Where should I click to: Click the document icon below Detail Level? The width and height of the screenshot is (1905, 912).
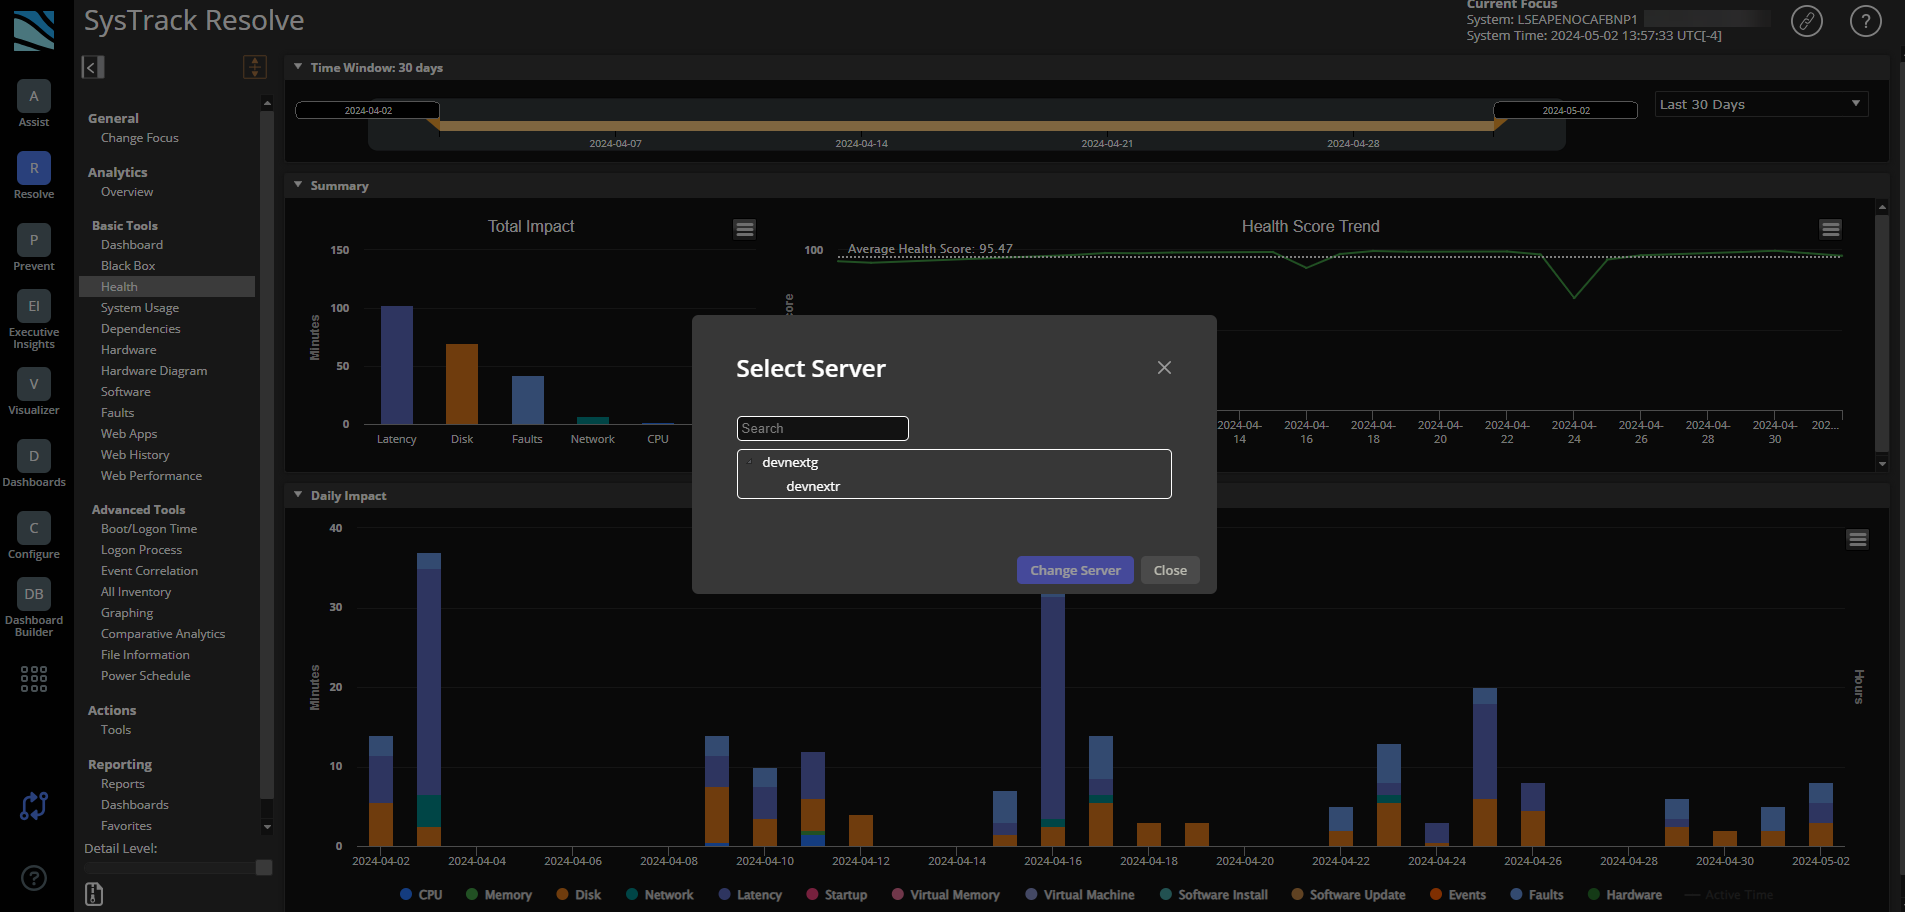94,894
